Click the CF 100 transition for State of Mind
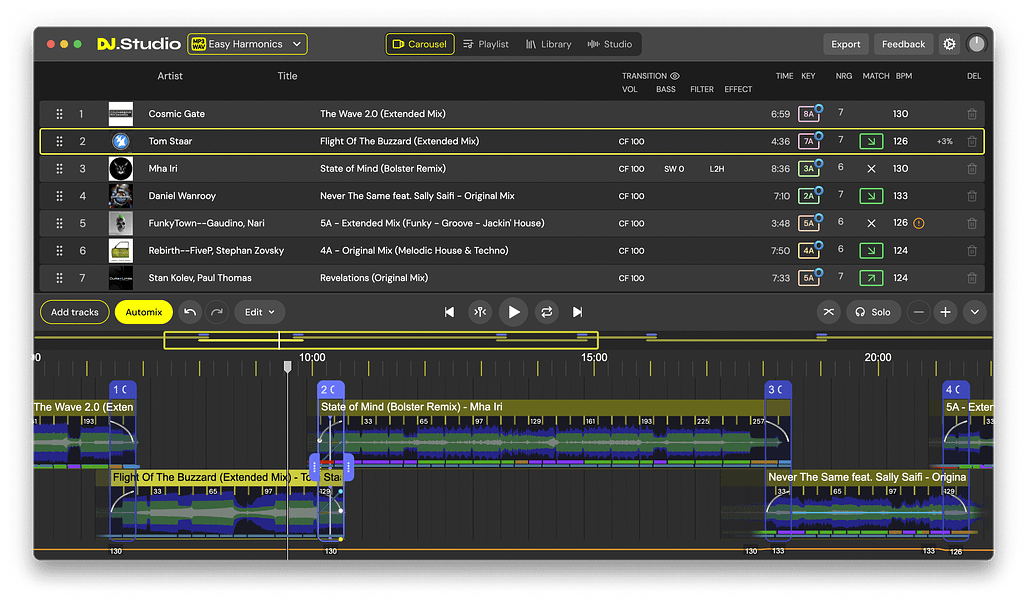 [x=631, y=169]
